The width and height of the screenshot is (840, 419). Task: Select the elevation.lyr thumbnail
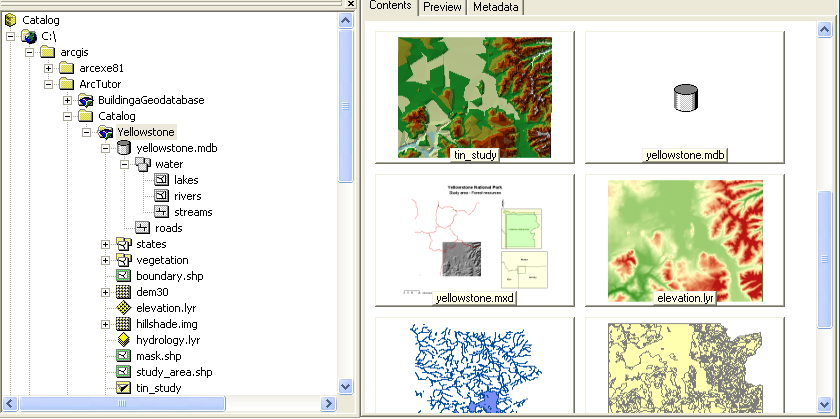coord(685,240)
